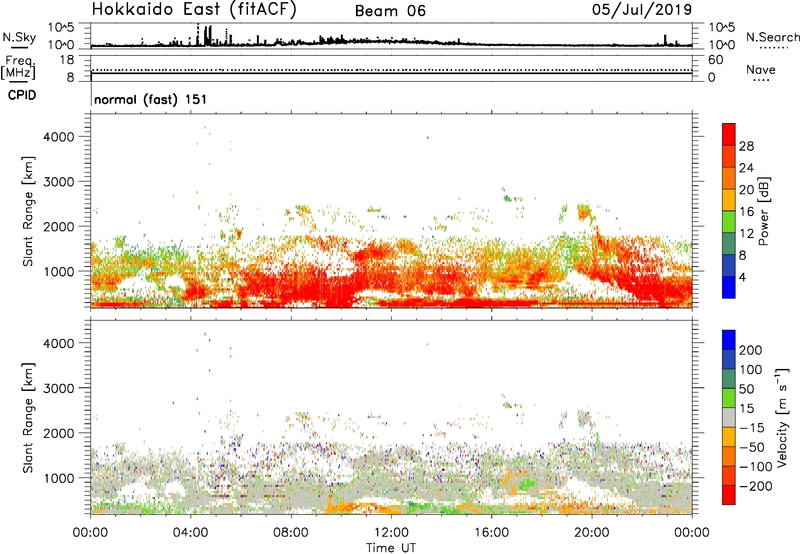Pick the 16–20 dB yellow segment
800x554 pixels.
729,200
